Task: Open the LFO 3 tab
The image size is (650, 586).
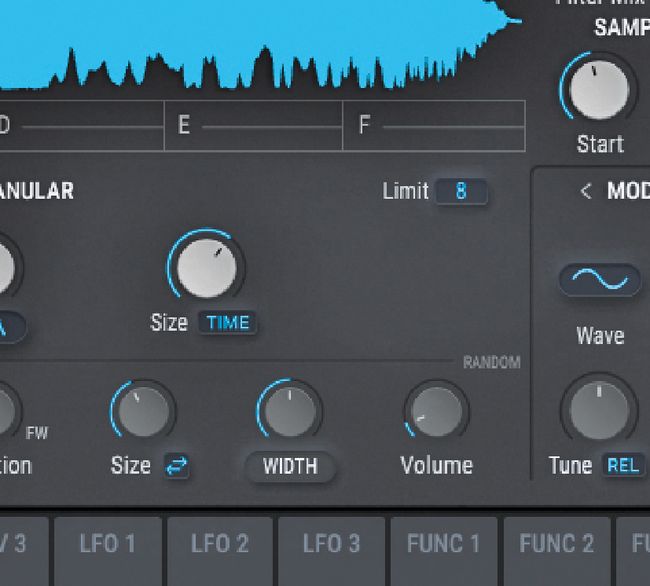Action: pos(332,551)
